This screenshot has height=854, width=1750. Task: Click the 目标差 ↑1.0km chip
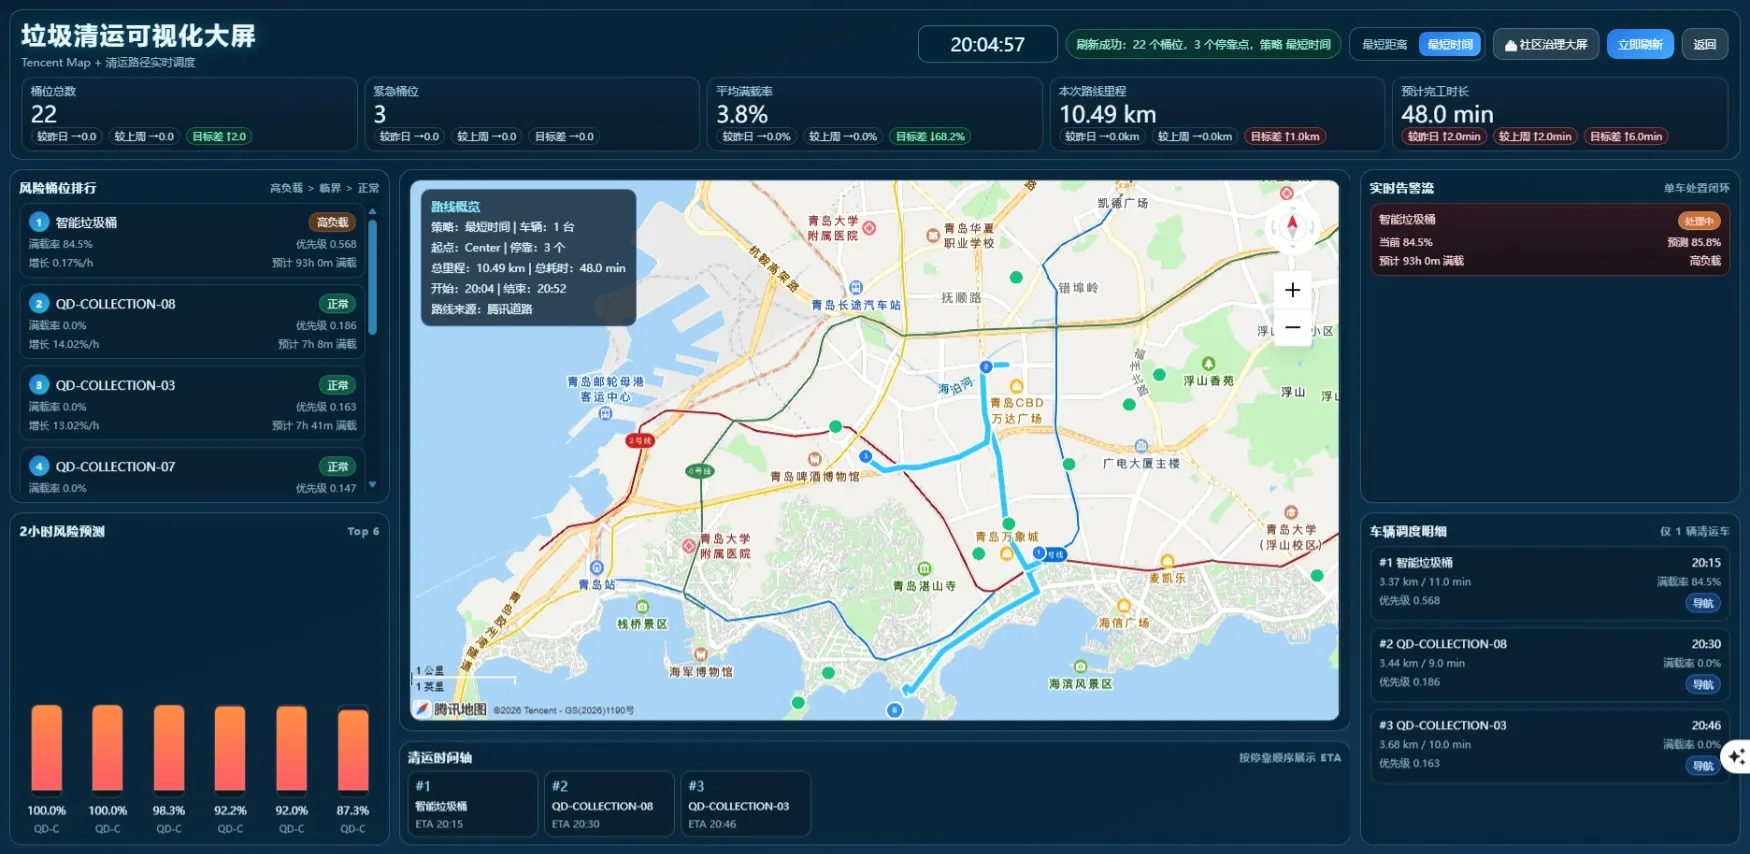[1285, 137]
